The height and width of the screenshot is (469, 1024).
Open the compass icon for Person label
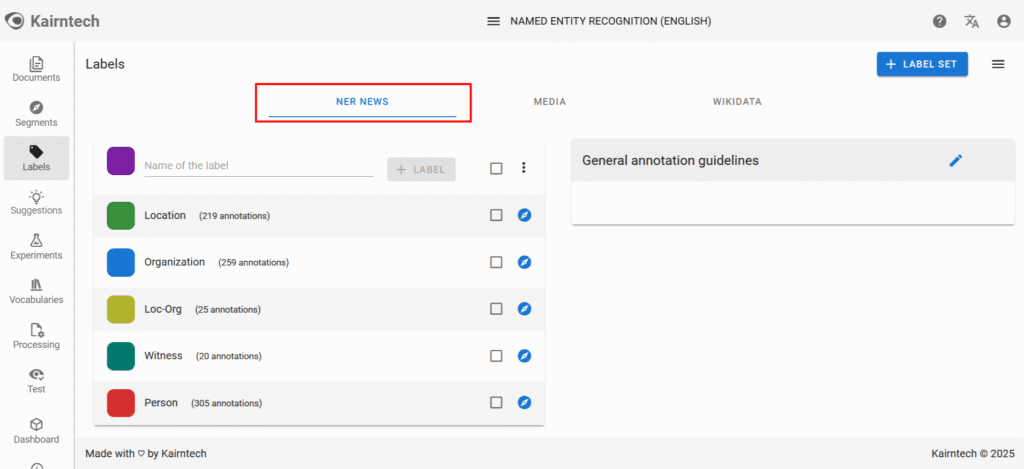524,402
